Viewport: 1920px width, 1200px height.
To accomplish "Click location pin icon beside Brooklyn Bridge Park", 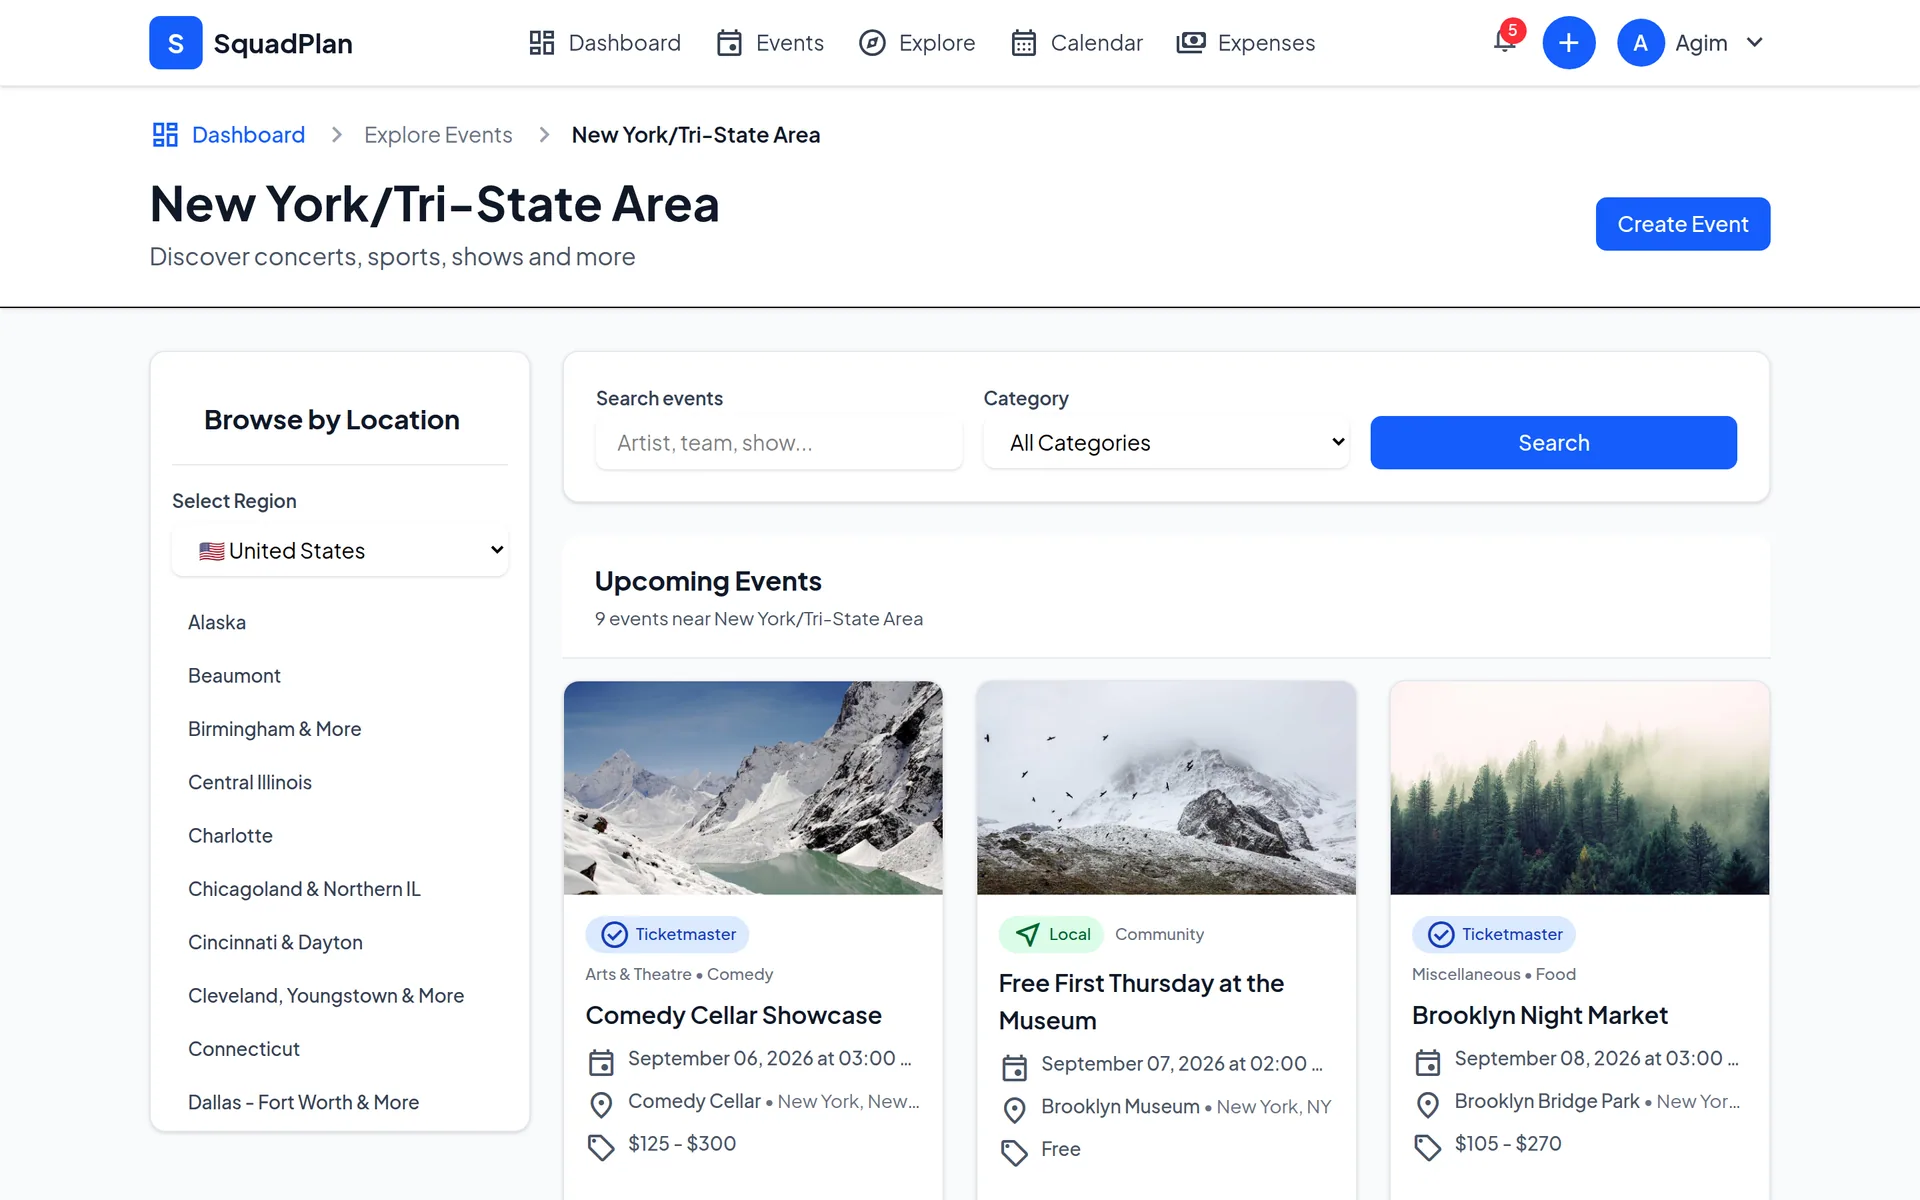I will coord(1428,1105).
